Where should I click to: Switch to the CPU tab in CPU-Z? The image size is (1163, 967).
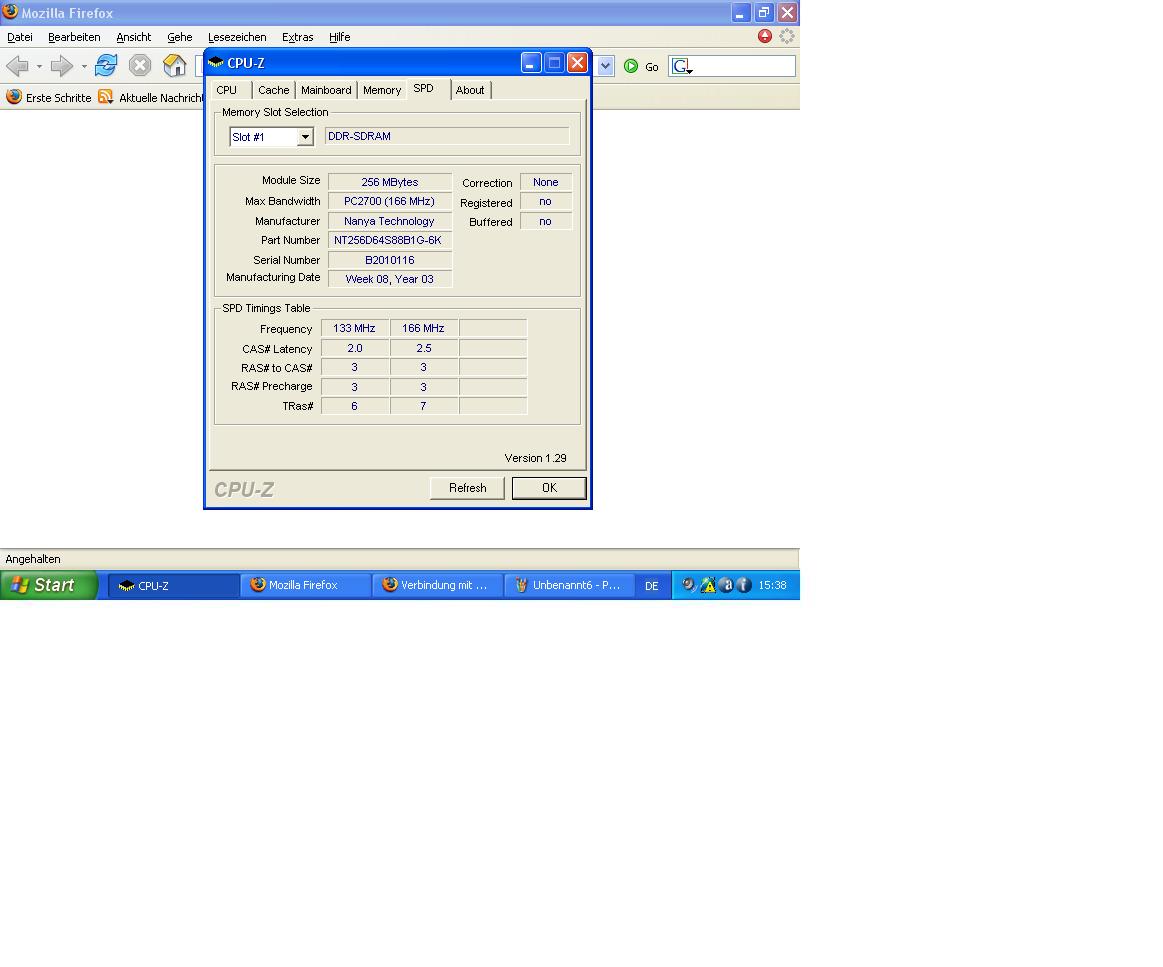227,90
